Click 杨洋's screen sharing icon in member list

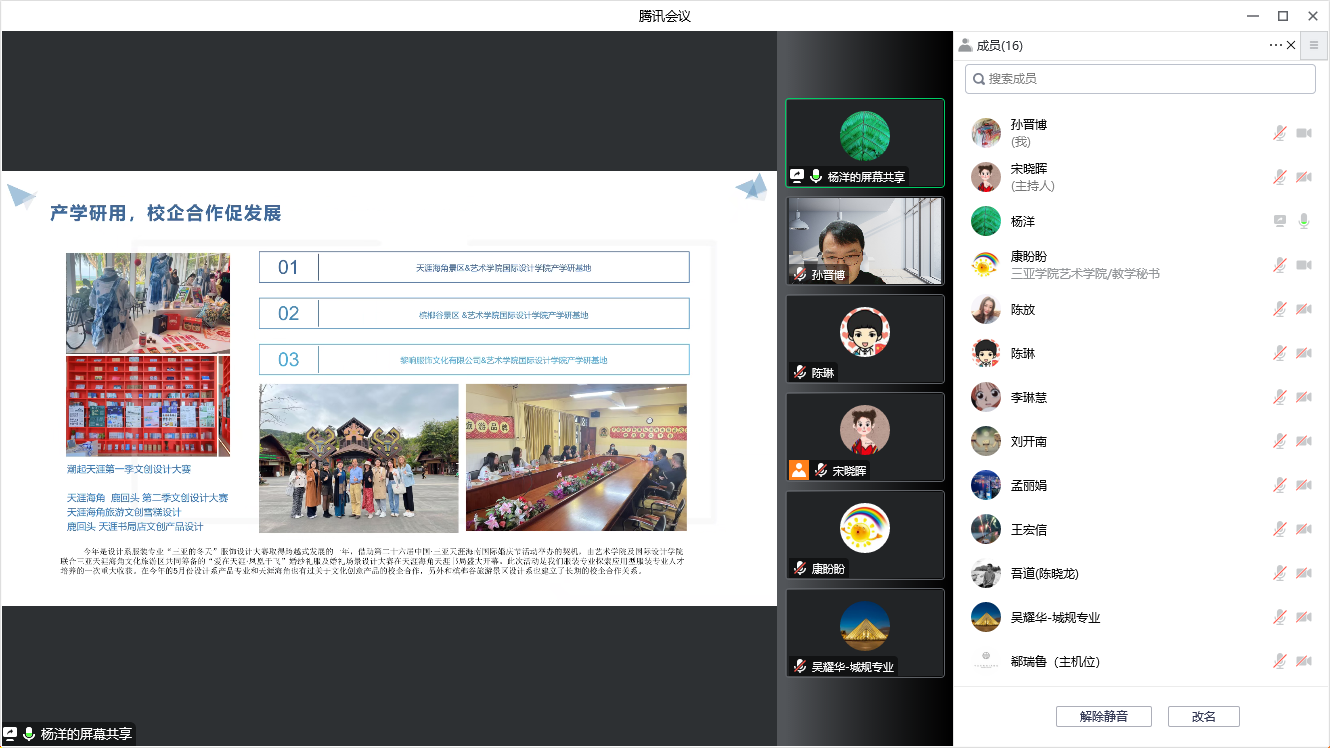1279,221
